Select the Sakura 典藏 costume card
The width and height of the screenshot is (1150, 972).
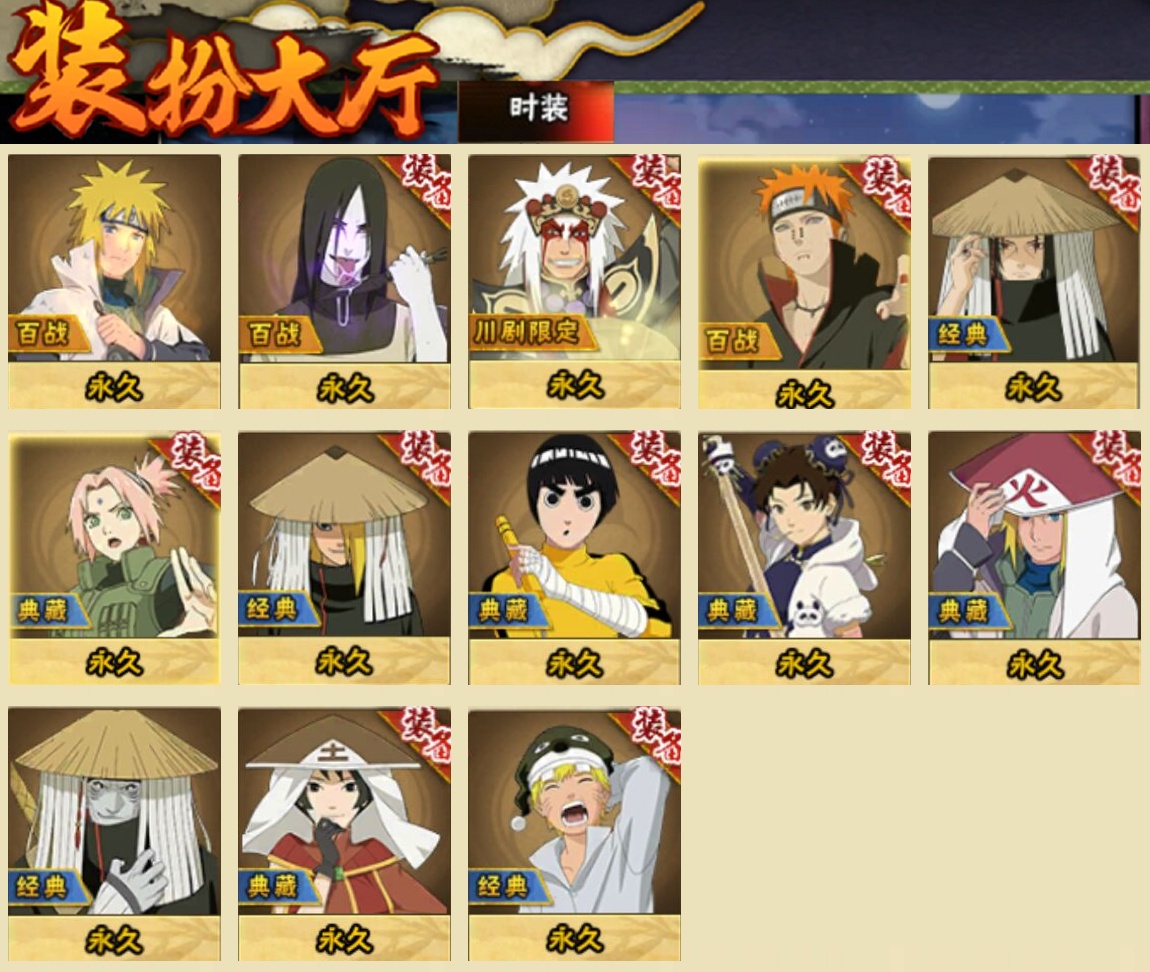[114, 558]
